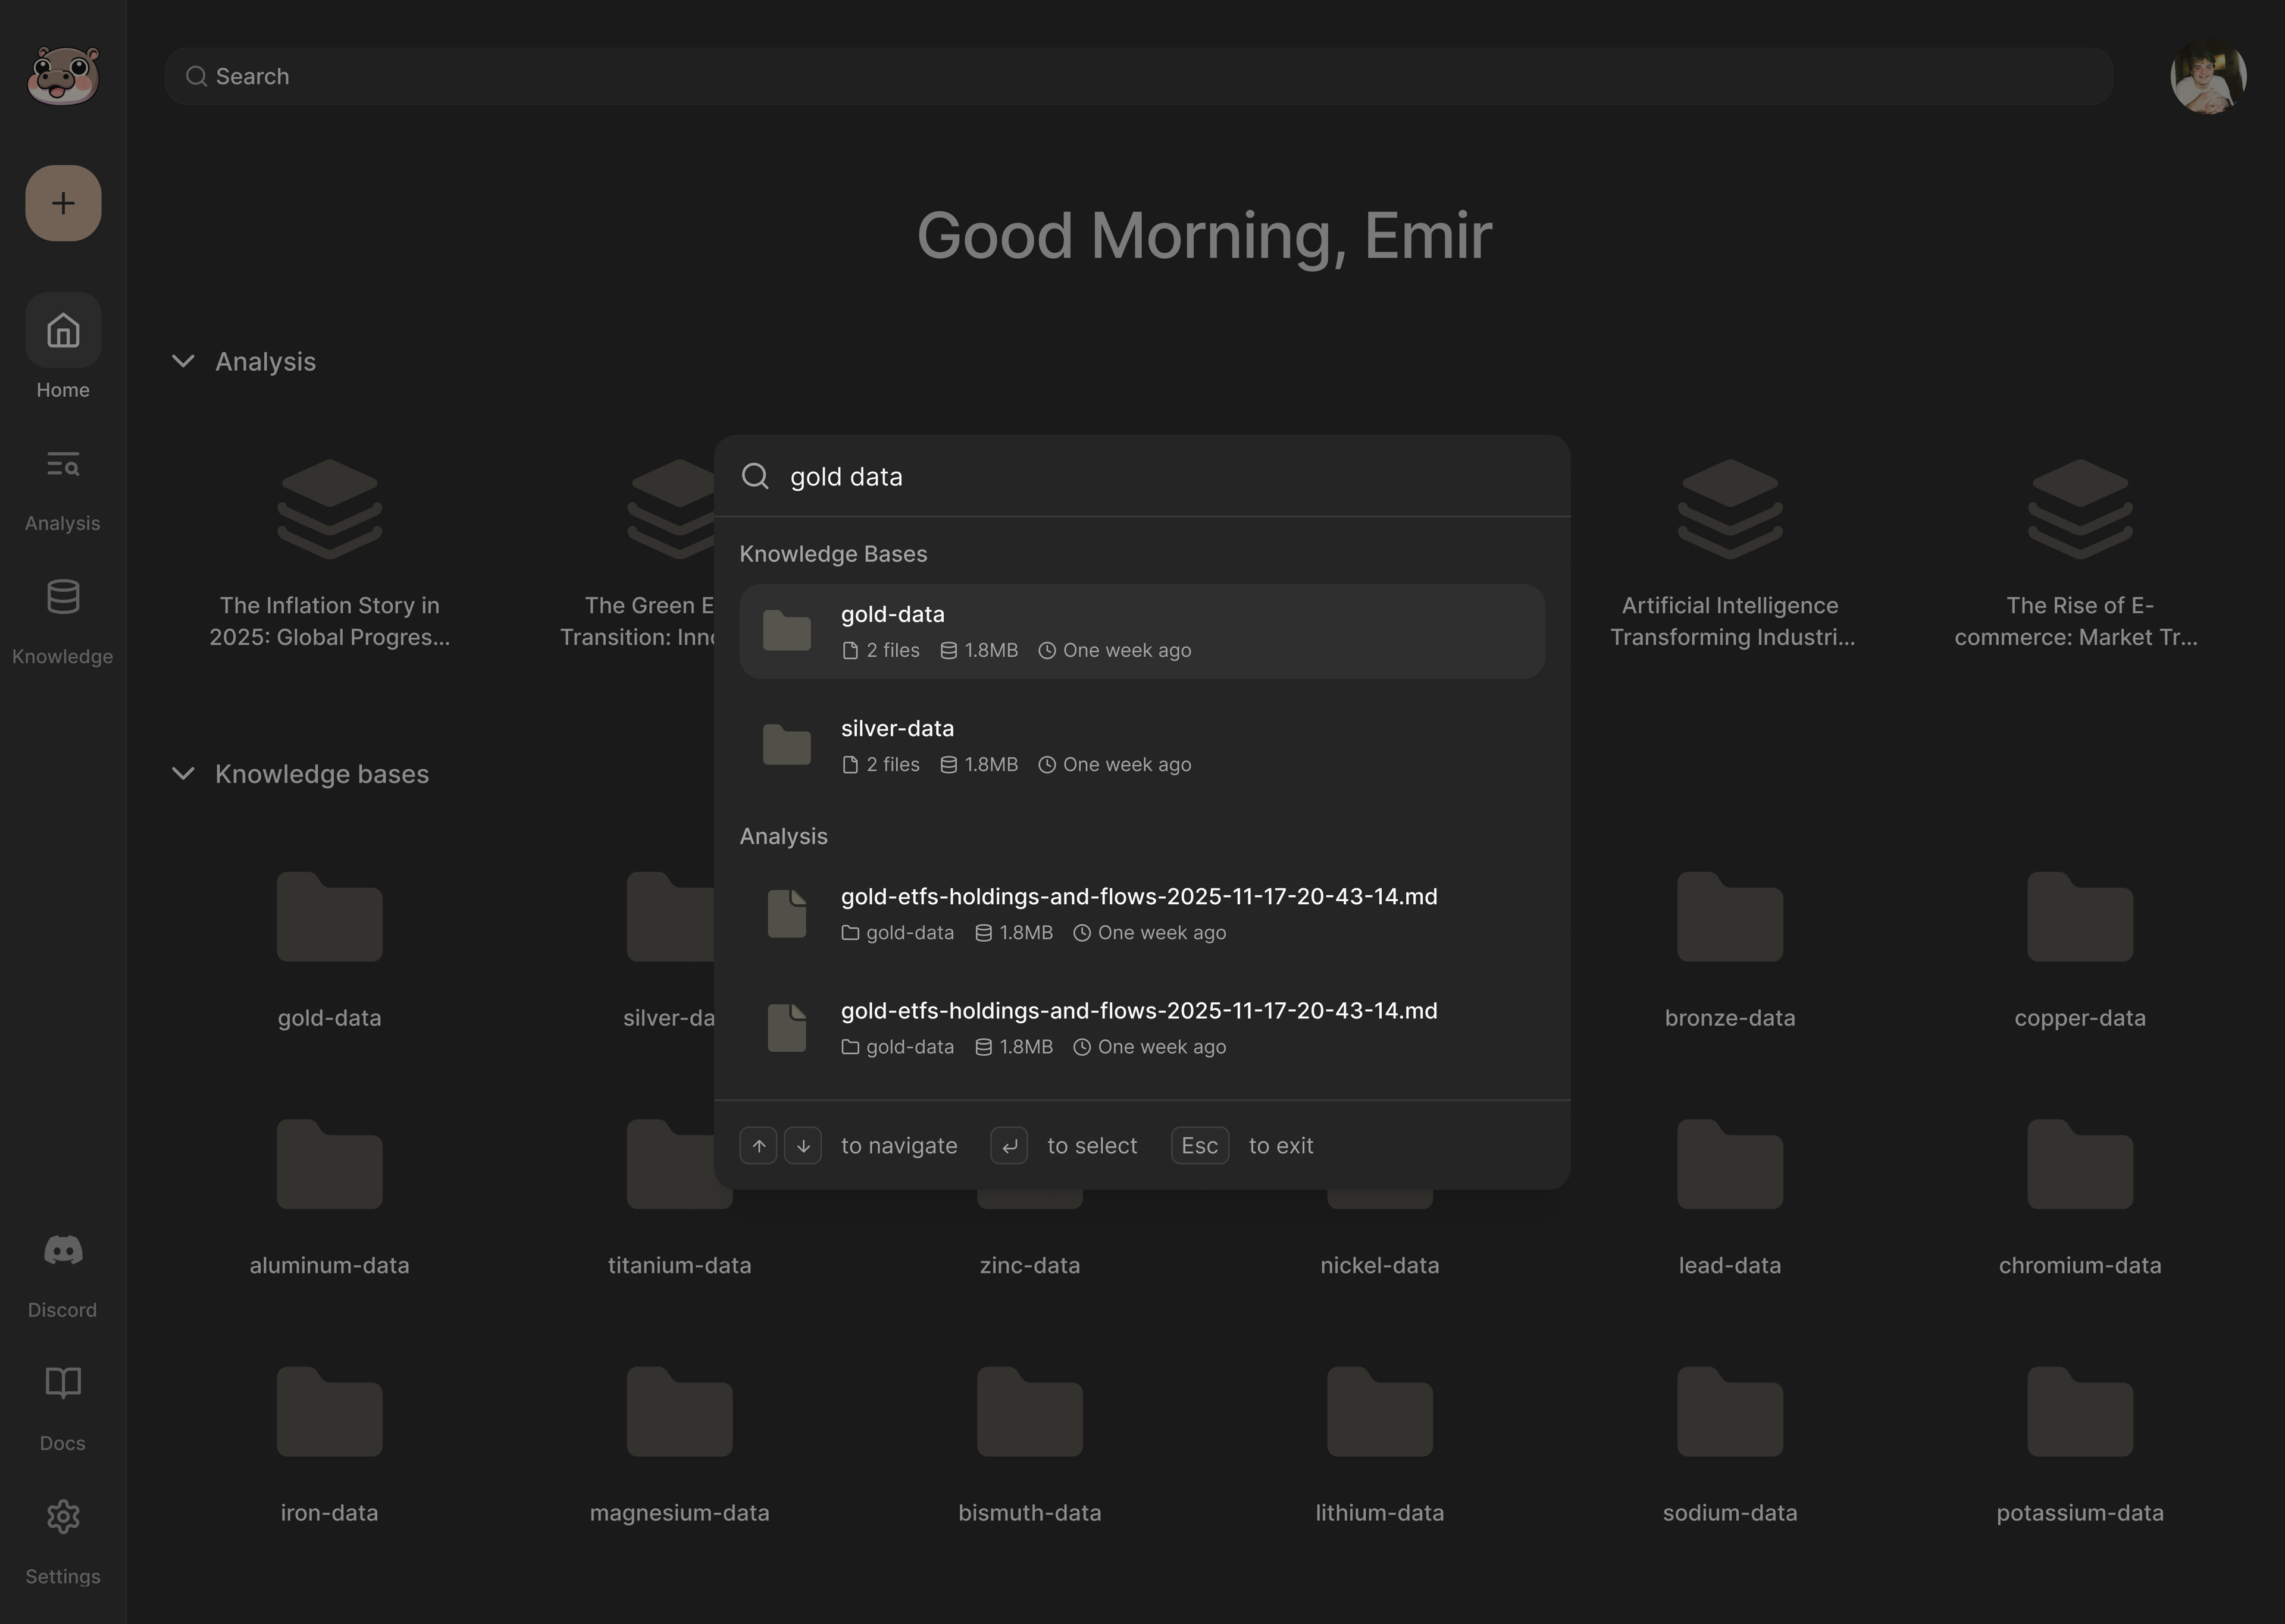This screenshot has width=2285, height=1624.
Task: Click the Esc key hint button
Action: tap(1199, 1145)
